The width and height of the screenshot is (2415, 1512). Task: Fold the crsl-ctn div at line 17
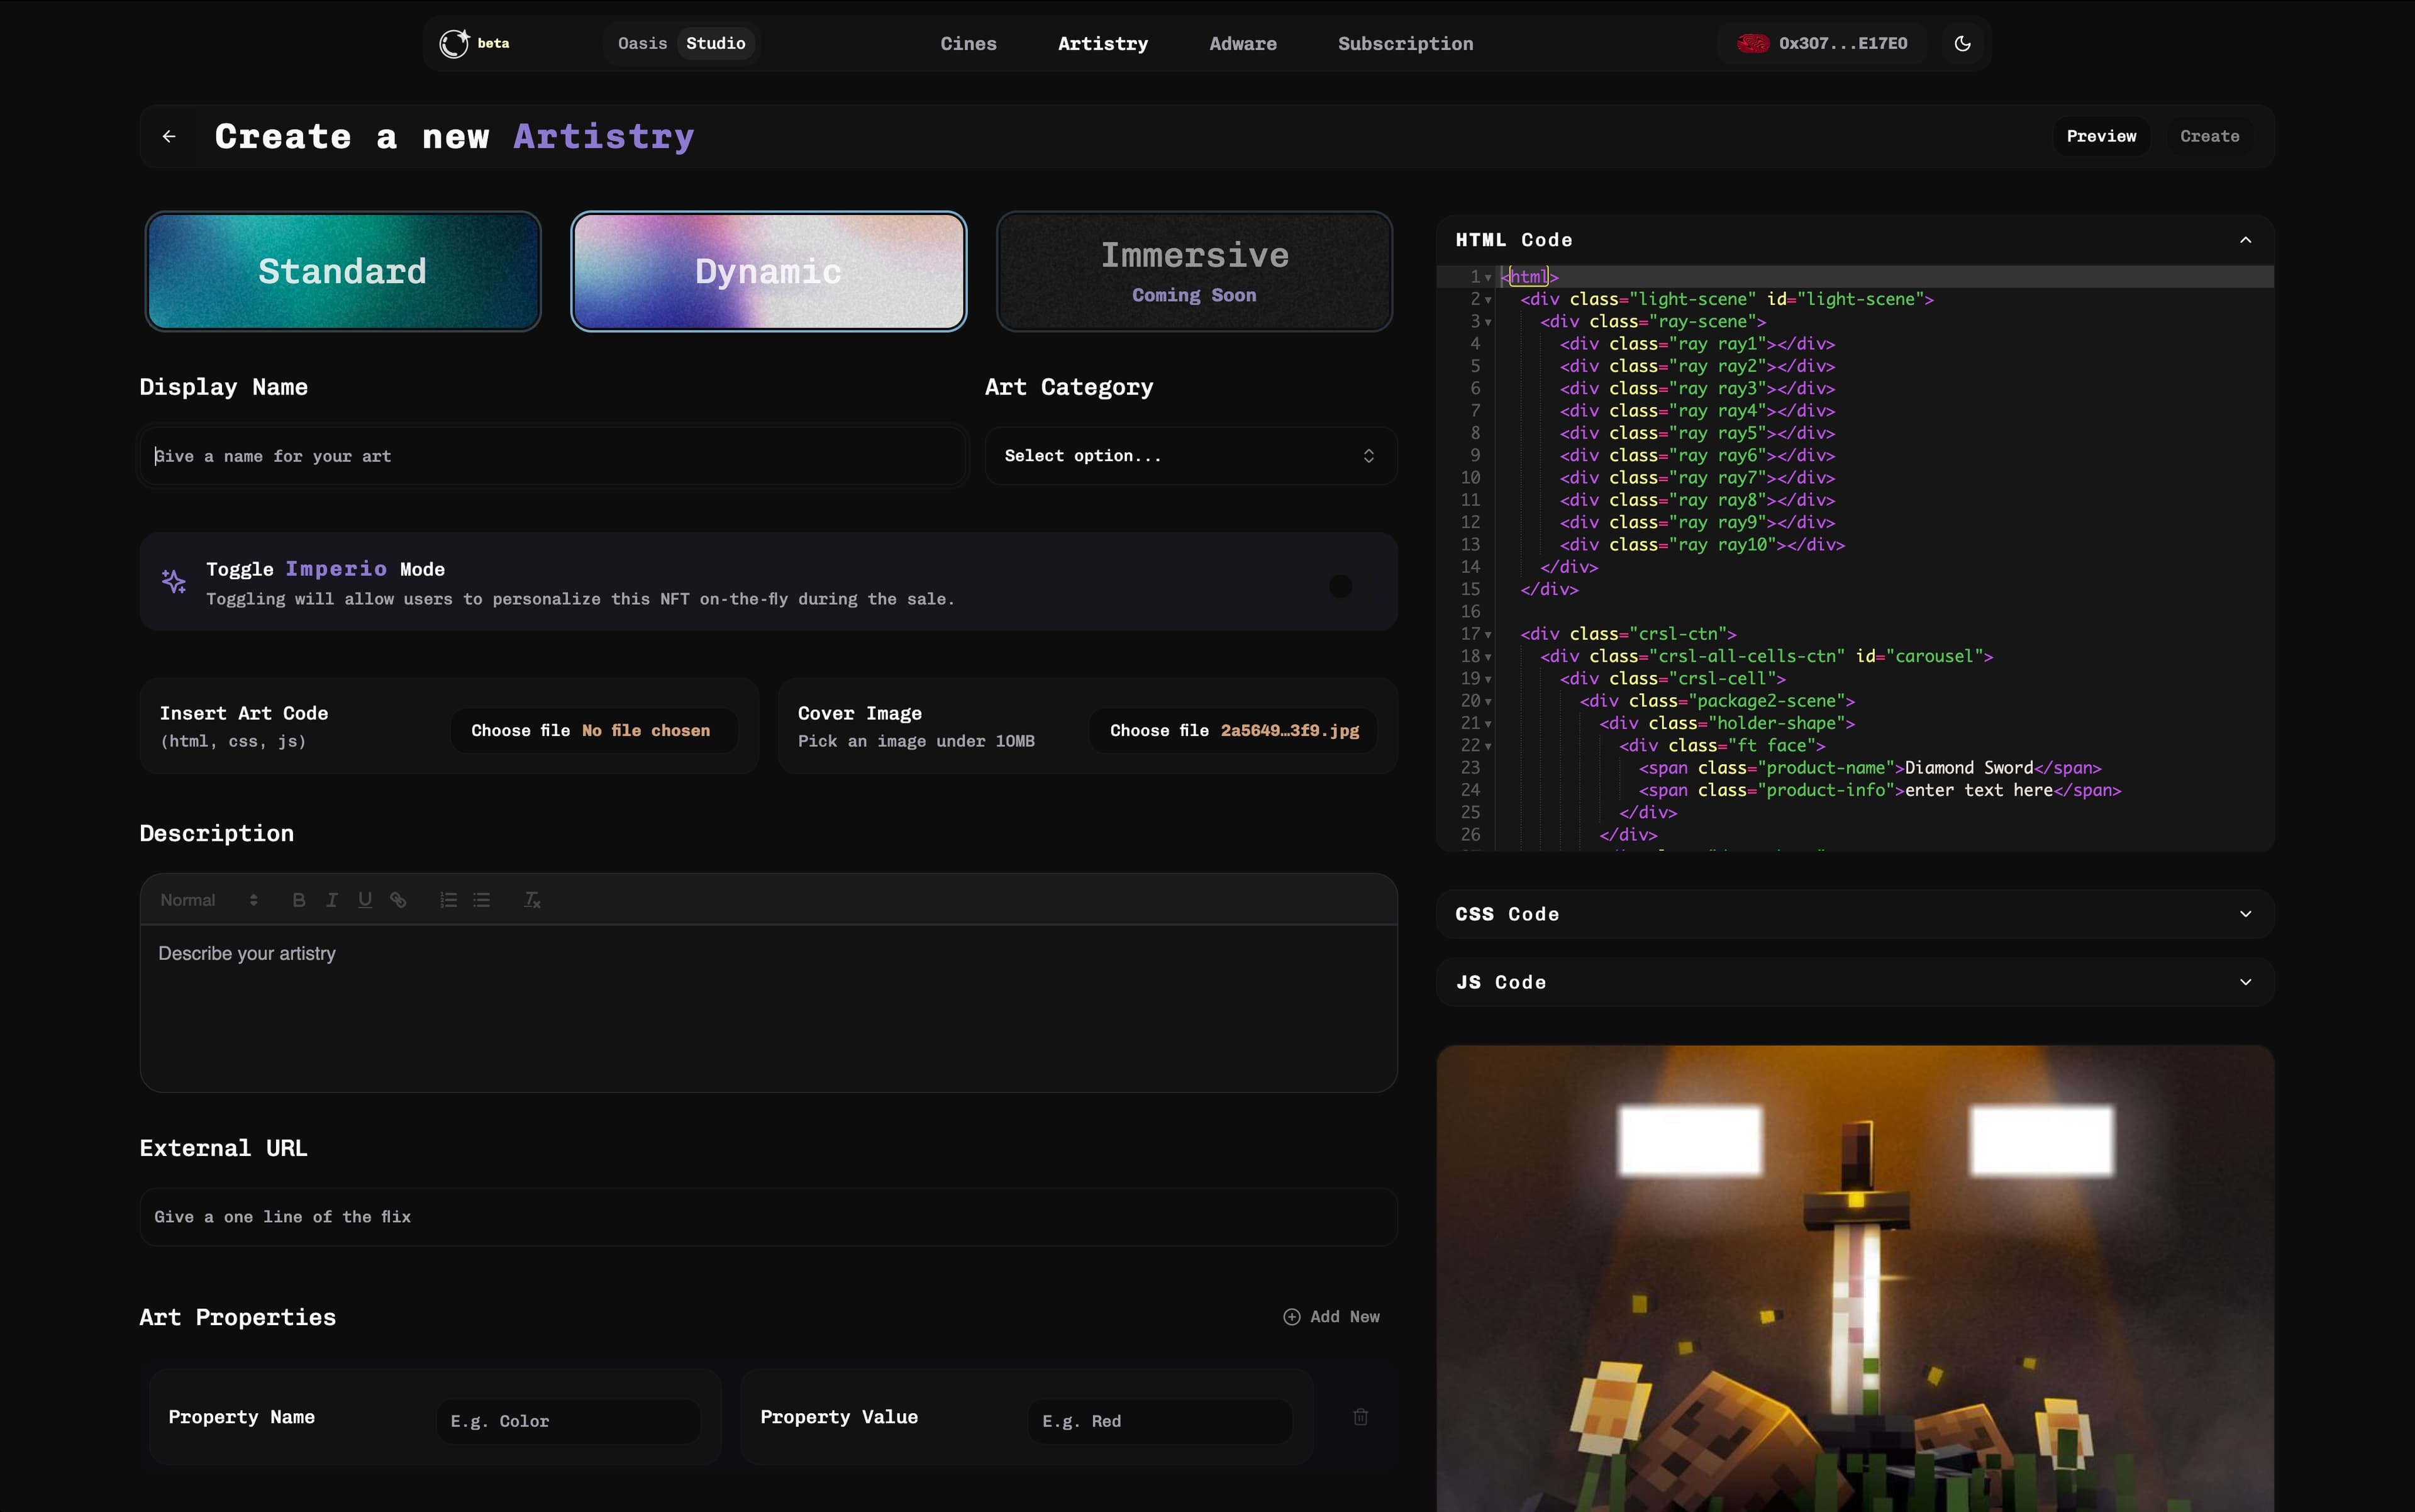click(x=1488, y=635)
